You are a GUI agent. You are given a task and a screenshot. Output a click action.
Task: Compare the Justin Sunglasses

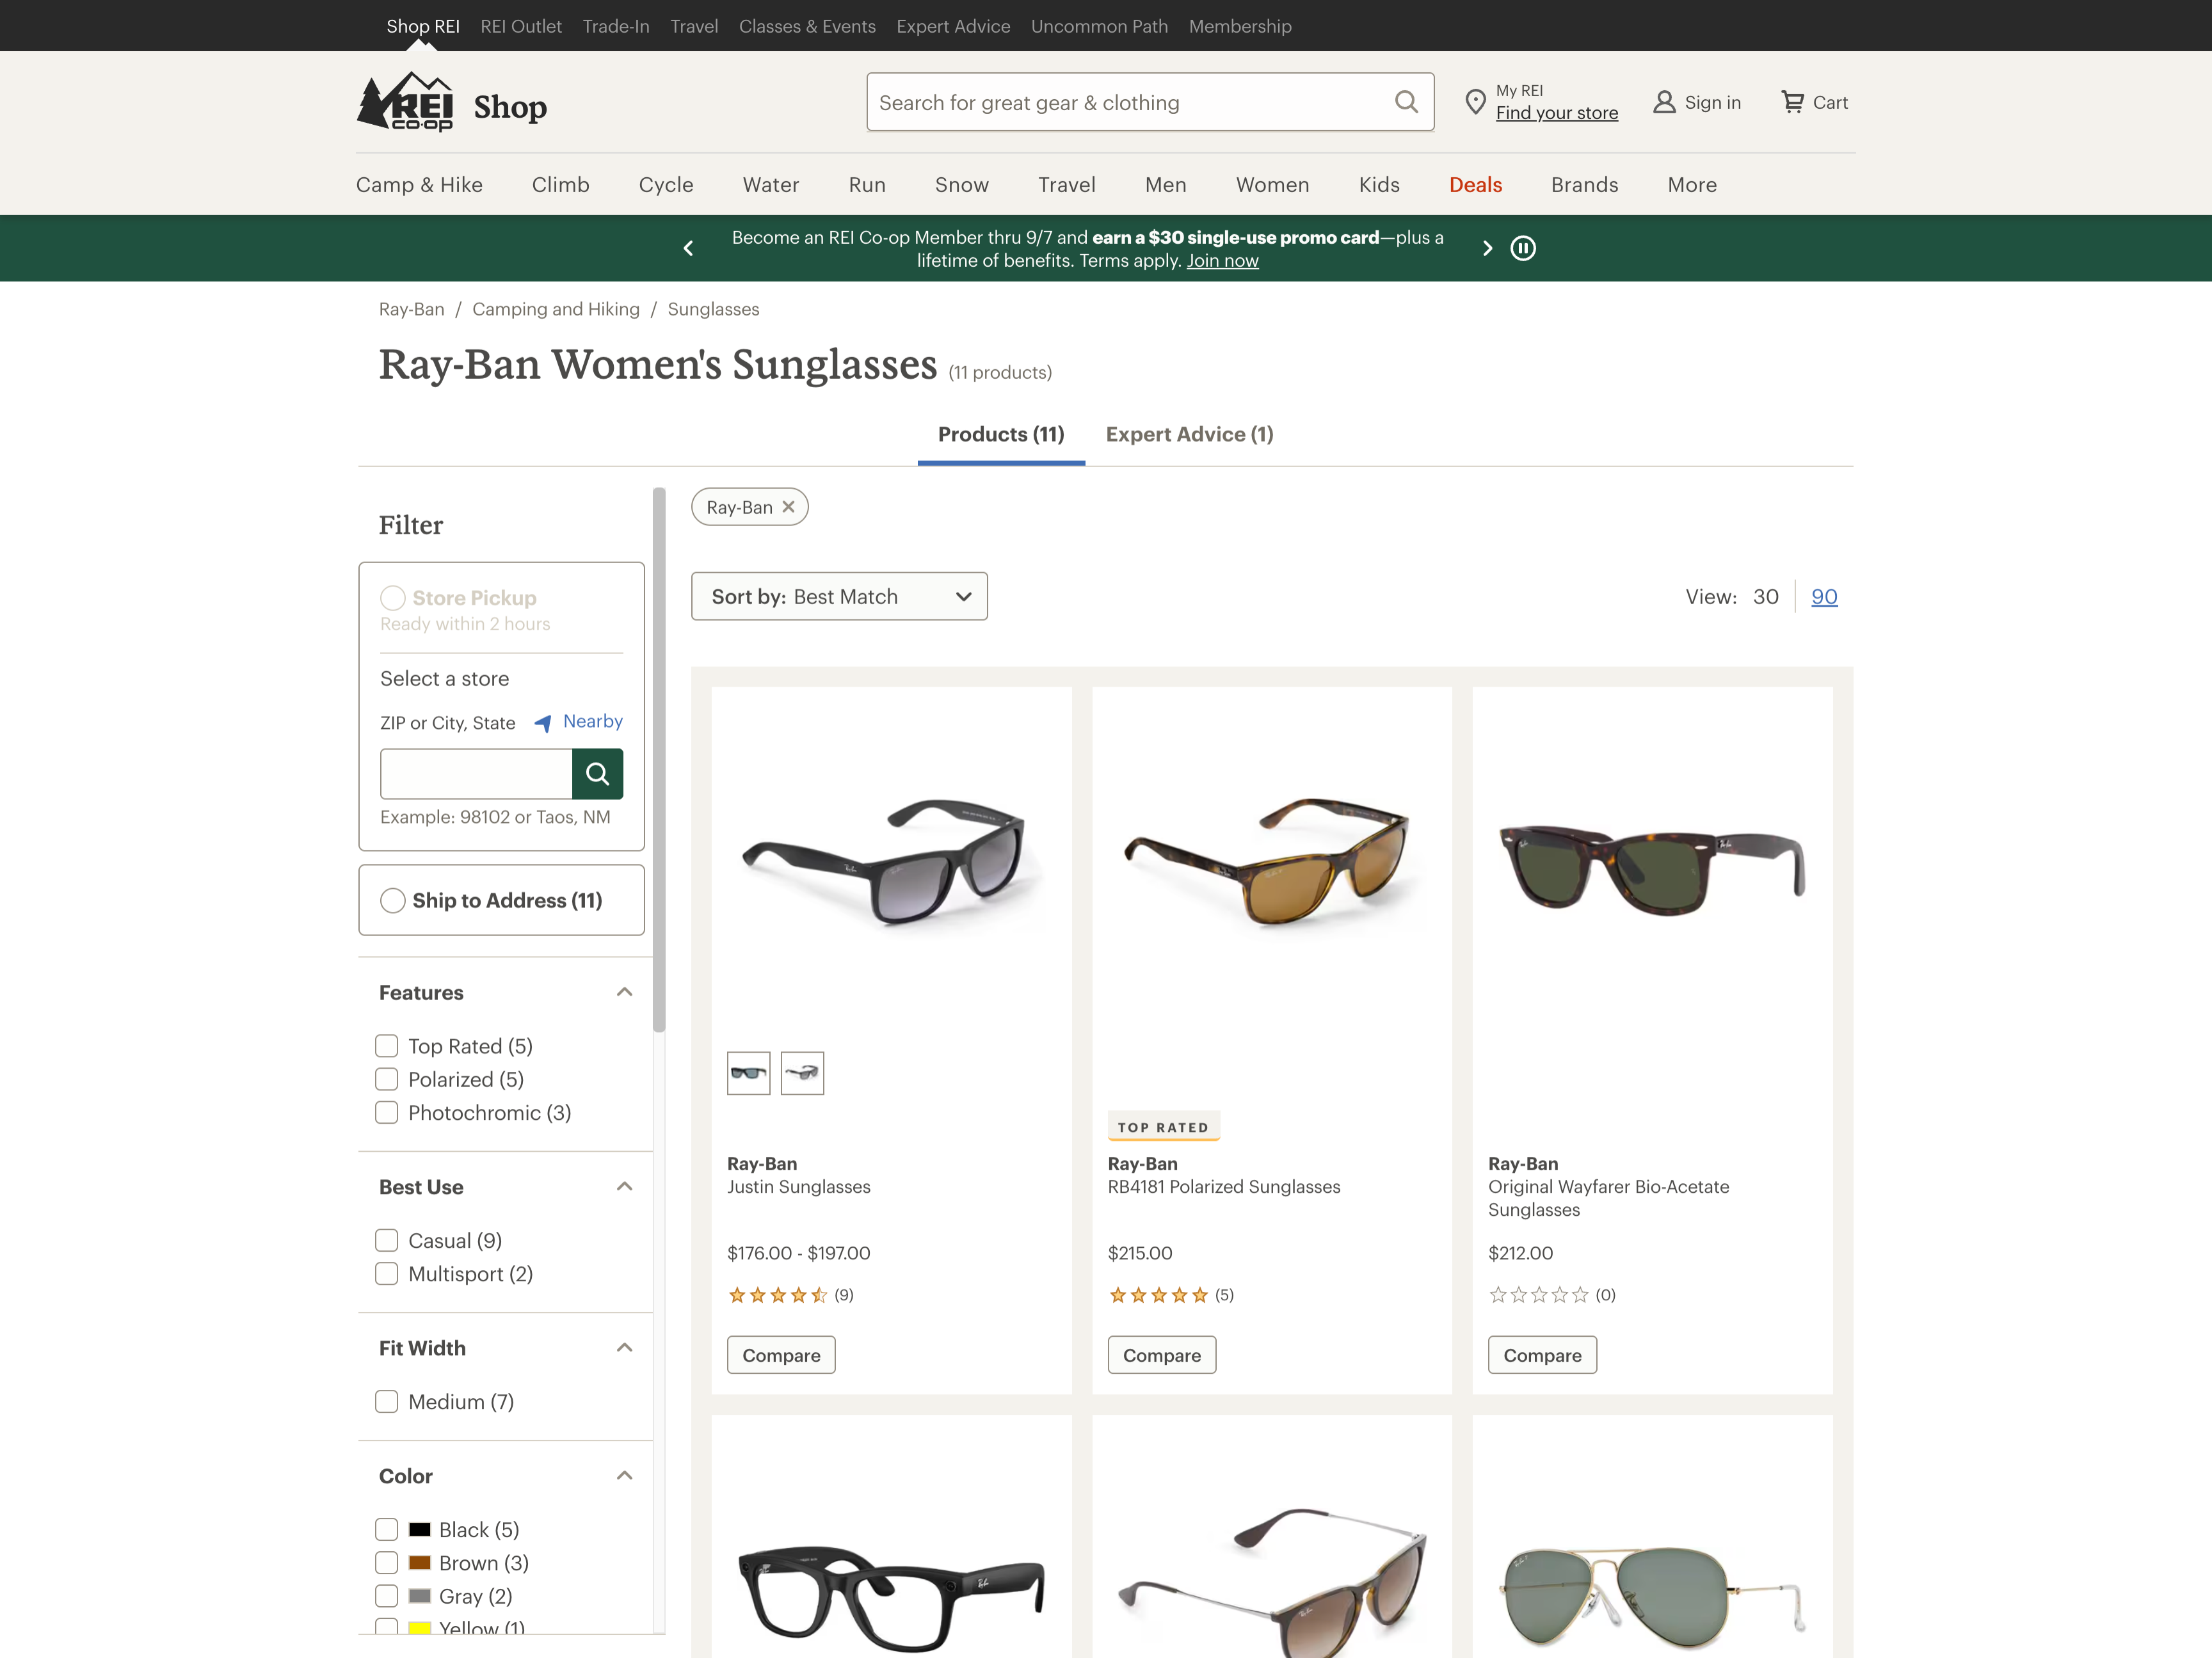point(781,1355)
